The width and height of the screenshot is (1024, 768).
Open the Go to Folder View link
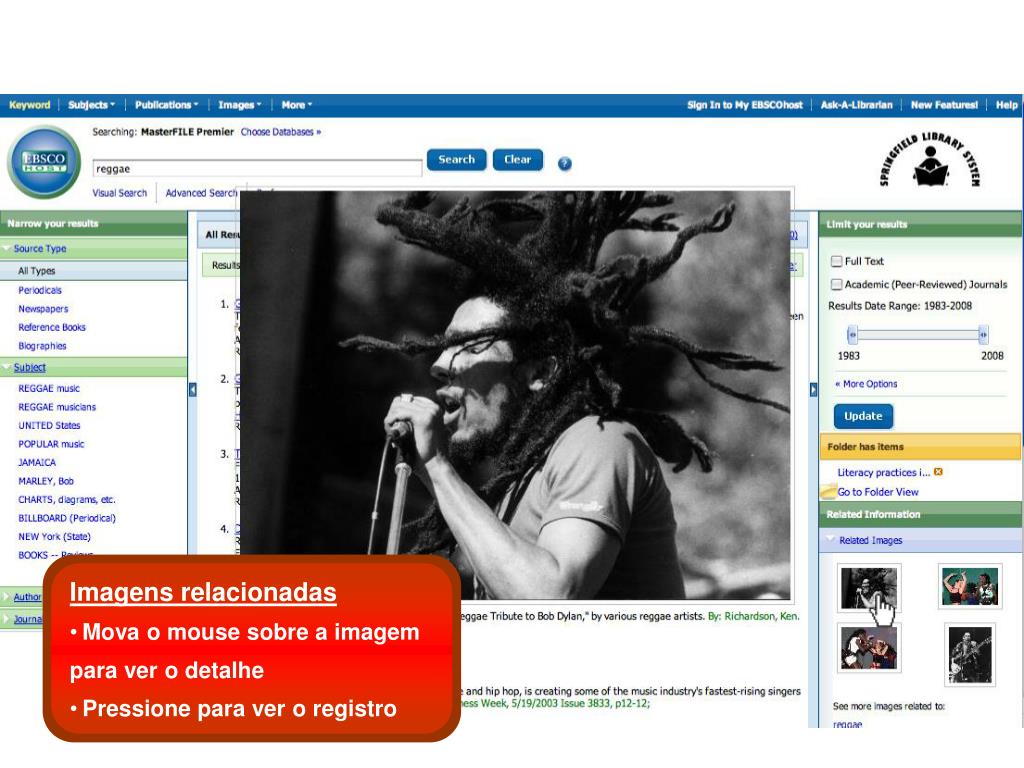pyautogui.click(x=878, y=492)
